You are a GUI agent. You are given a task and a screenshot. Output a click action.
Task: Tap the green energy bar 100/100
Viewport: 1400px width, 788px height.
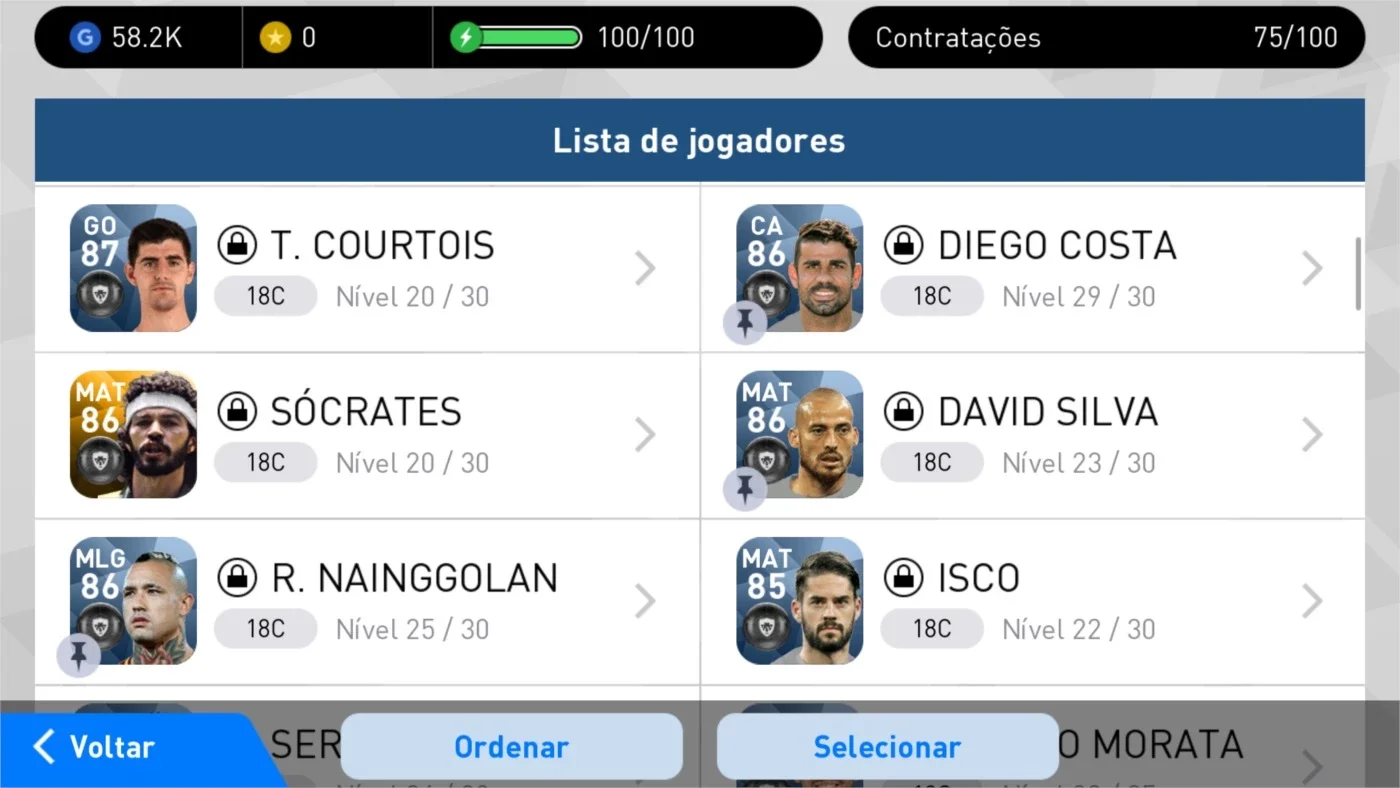531,38
